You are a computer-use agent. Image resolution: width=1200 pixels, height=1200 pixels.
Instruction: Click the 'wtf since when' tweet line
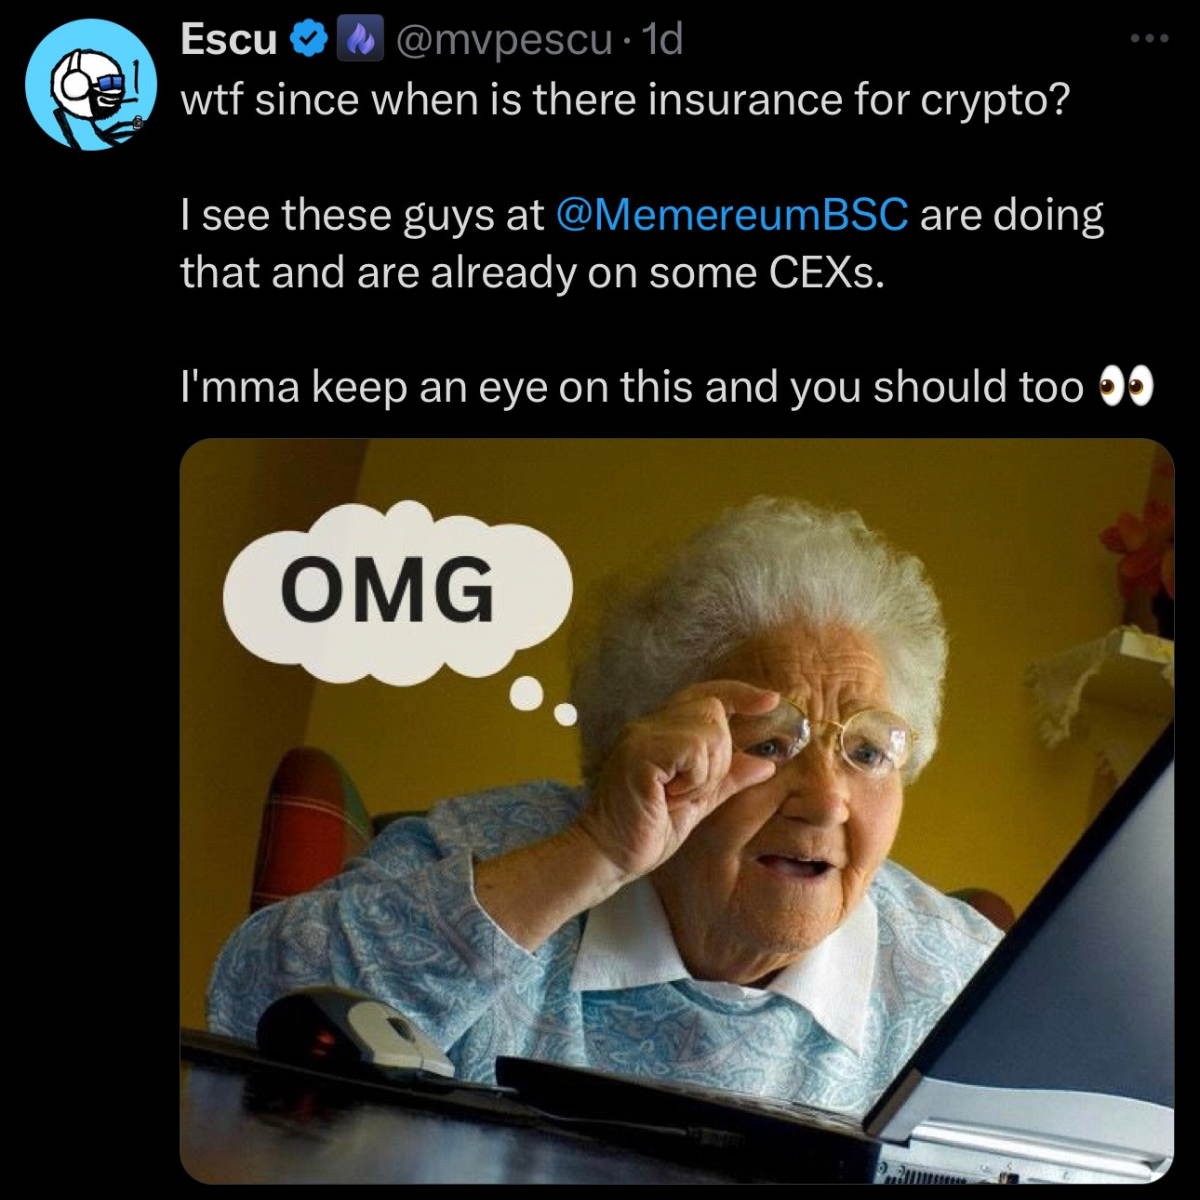click(625, 100)
